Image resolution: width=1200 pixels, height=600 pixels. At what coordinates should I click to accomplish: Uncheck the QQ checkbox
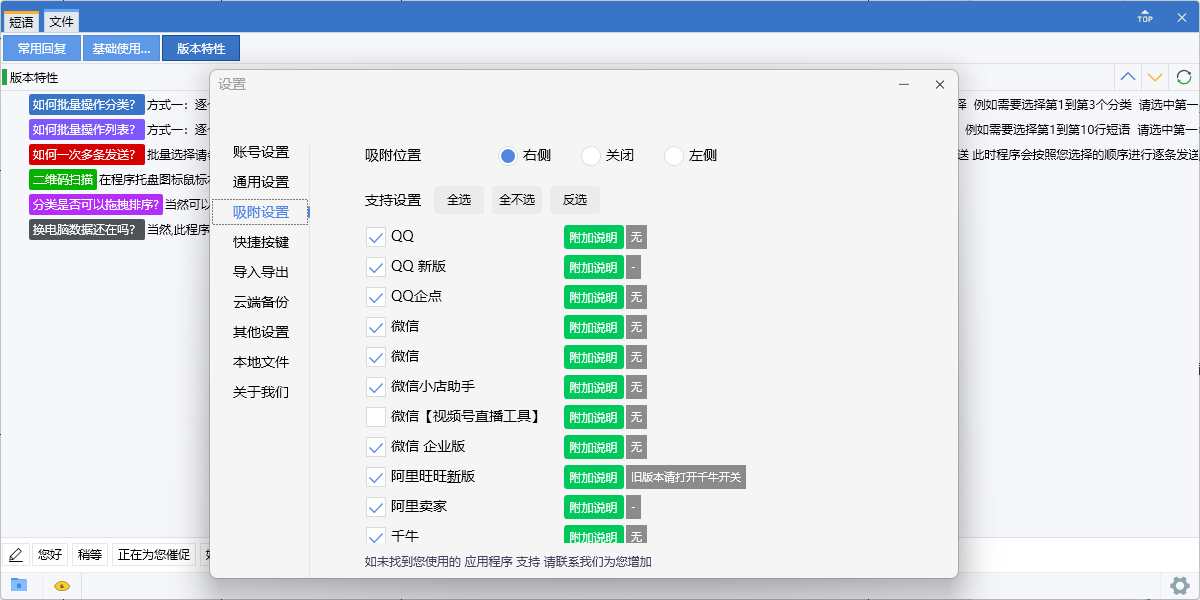(376, 237)
